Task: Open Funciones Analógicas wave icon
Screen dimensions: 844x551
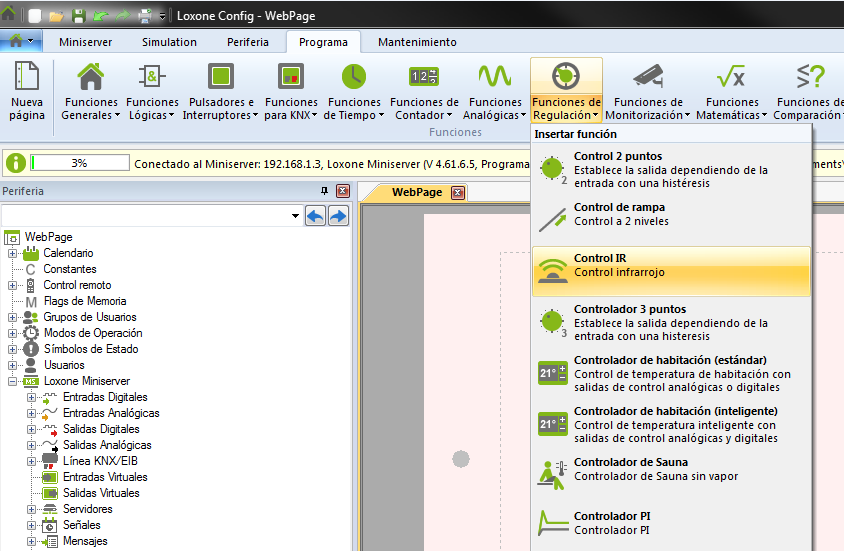Action: tap(495, 77)
